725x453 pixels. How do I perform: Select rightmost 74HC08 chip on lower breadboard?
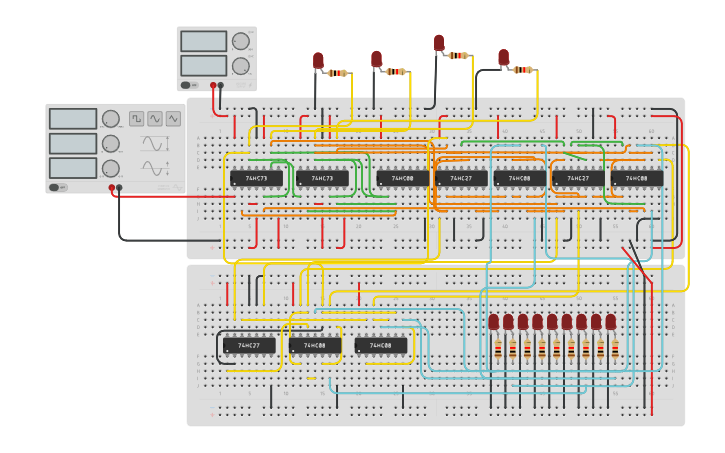point(381,345)
